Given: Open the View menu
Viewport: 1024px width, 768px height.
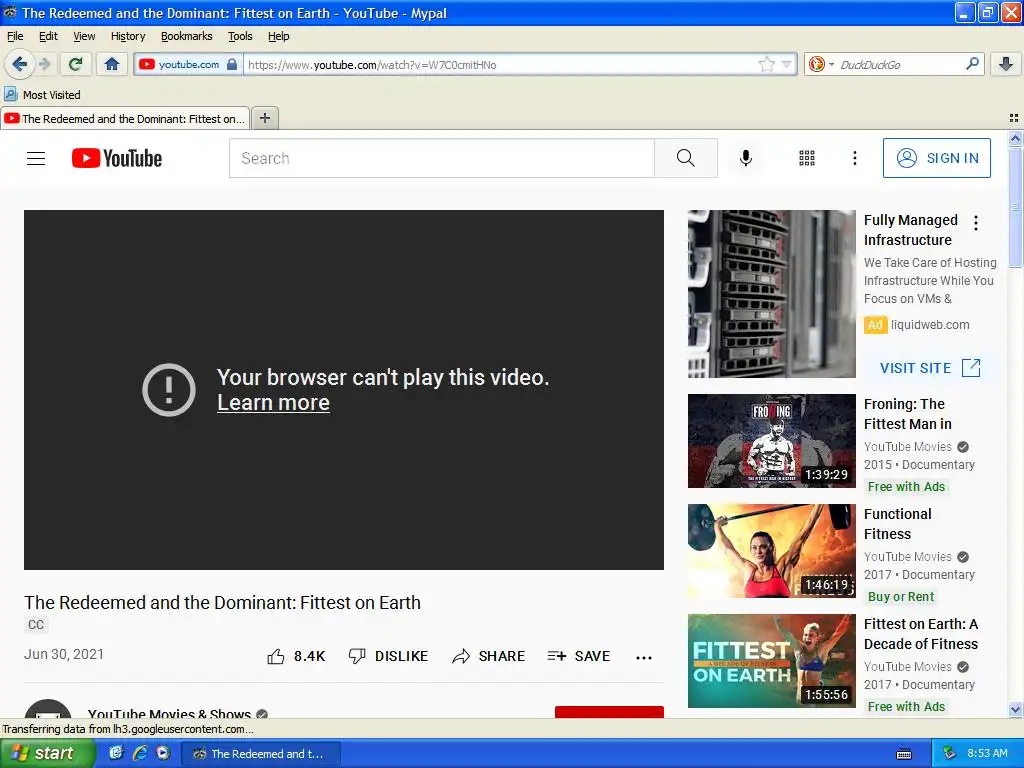Looking at the screenshot, I should coord(84,36).
